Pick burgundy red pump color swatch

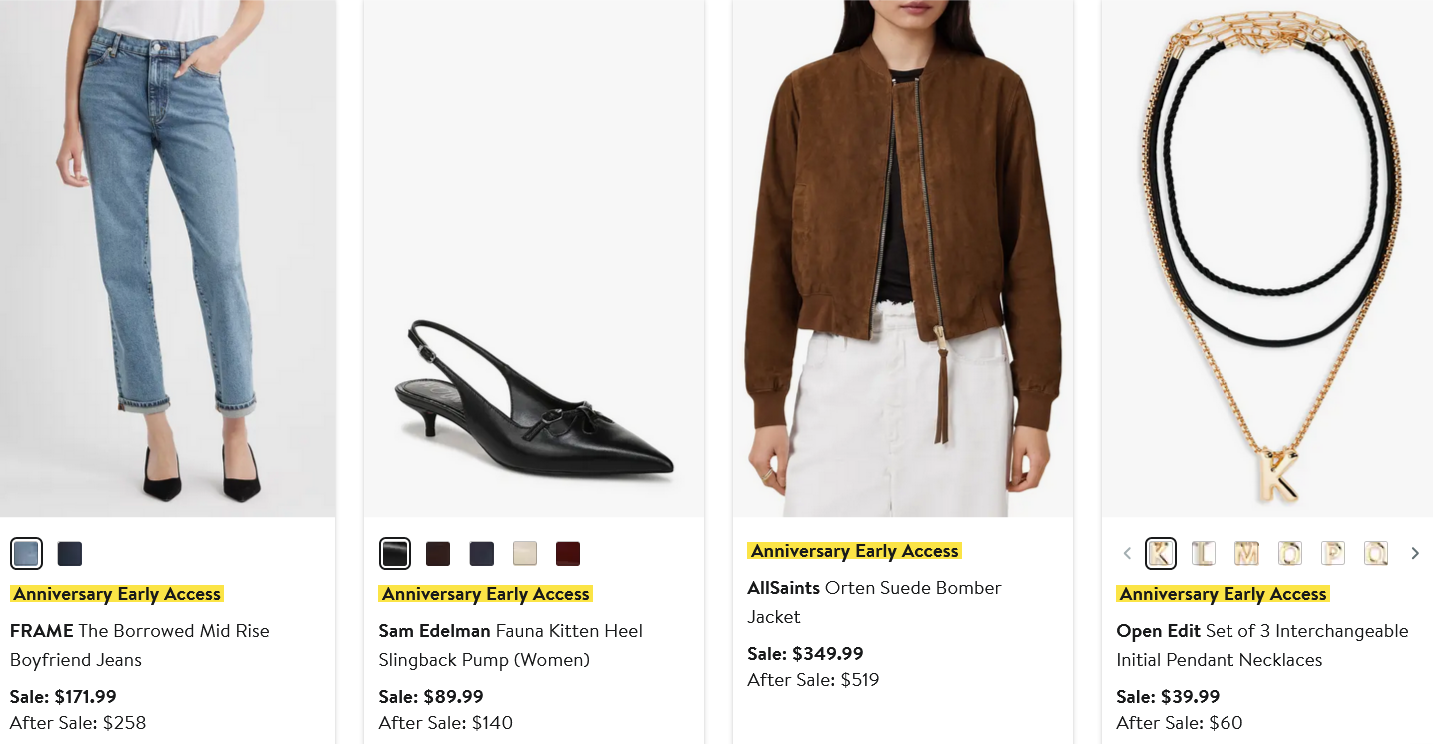[x=568, y=553]
